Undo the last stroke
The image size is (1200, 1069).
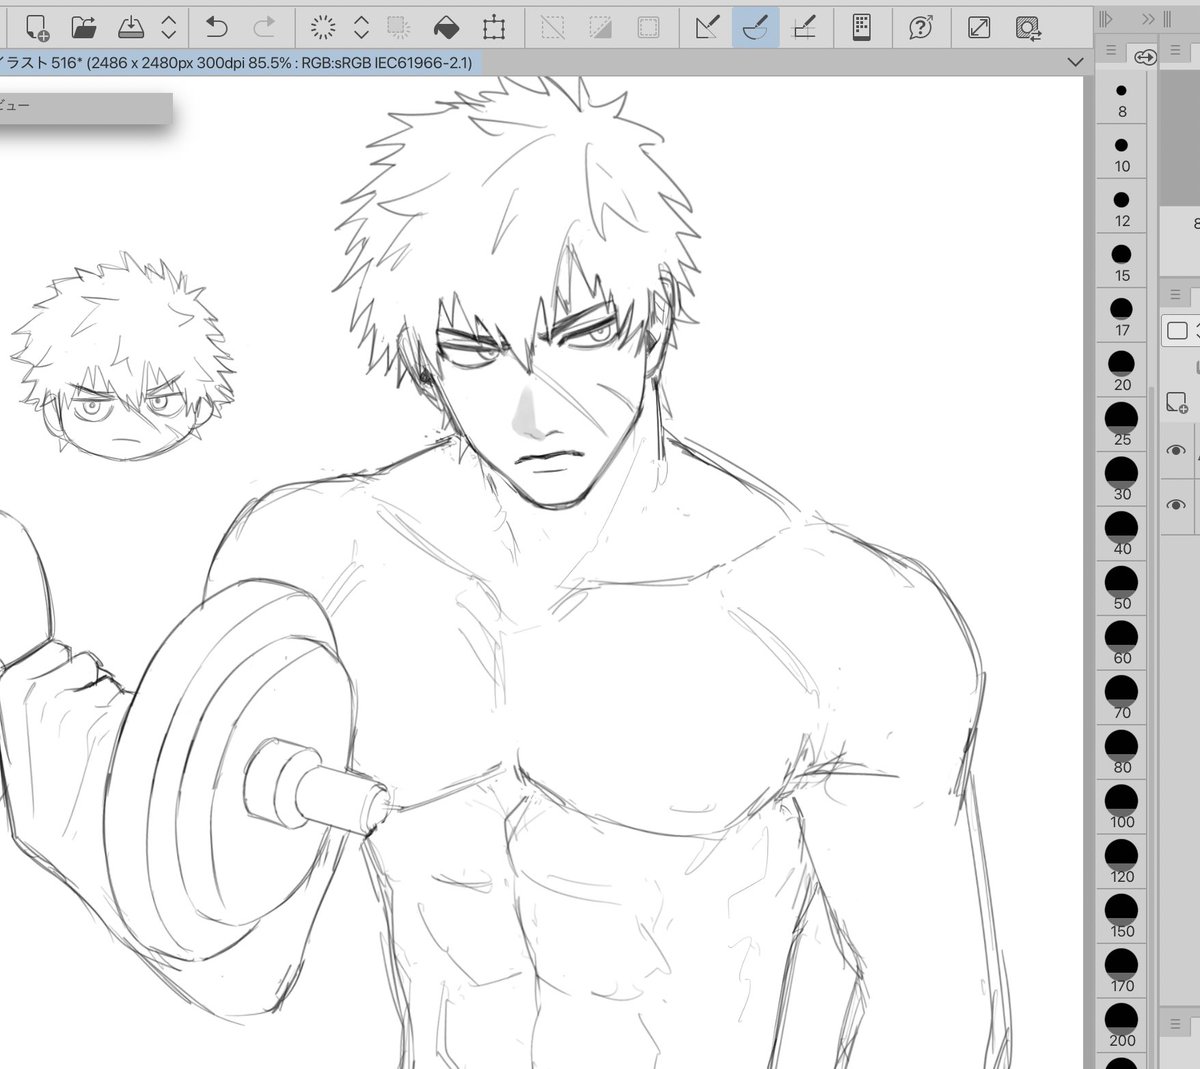[216, 27]
